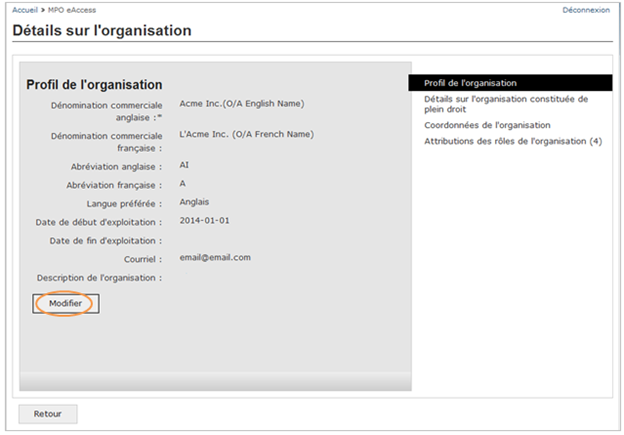Viewport: 624px width, 435px height.
Task: Click the English abbreviation value AI
Action: [x=184, y=165]
